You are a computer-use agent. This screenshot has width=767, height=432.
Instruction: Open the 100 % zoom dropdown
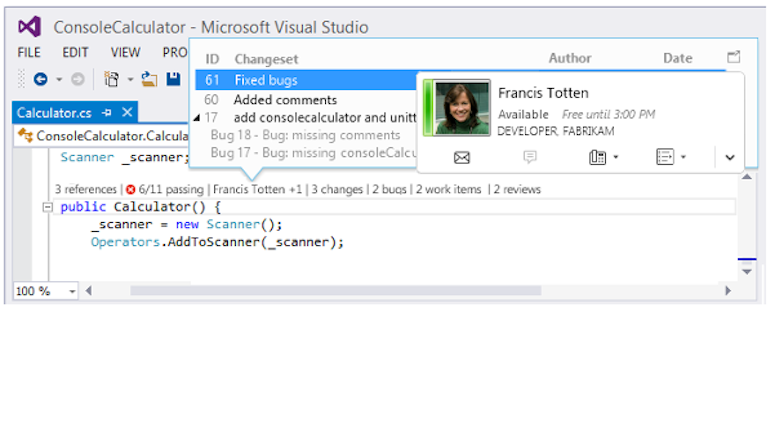coord(72,292)
